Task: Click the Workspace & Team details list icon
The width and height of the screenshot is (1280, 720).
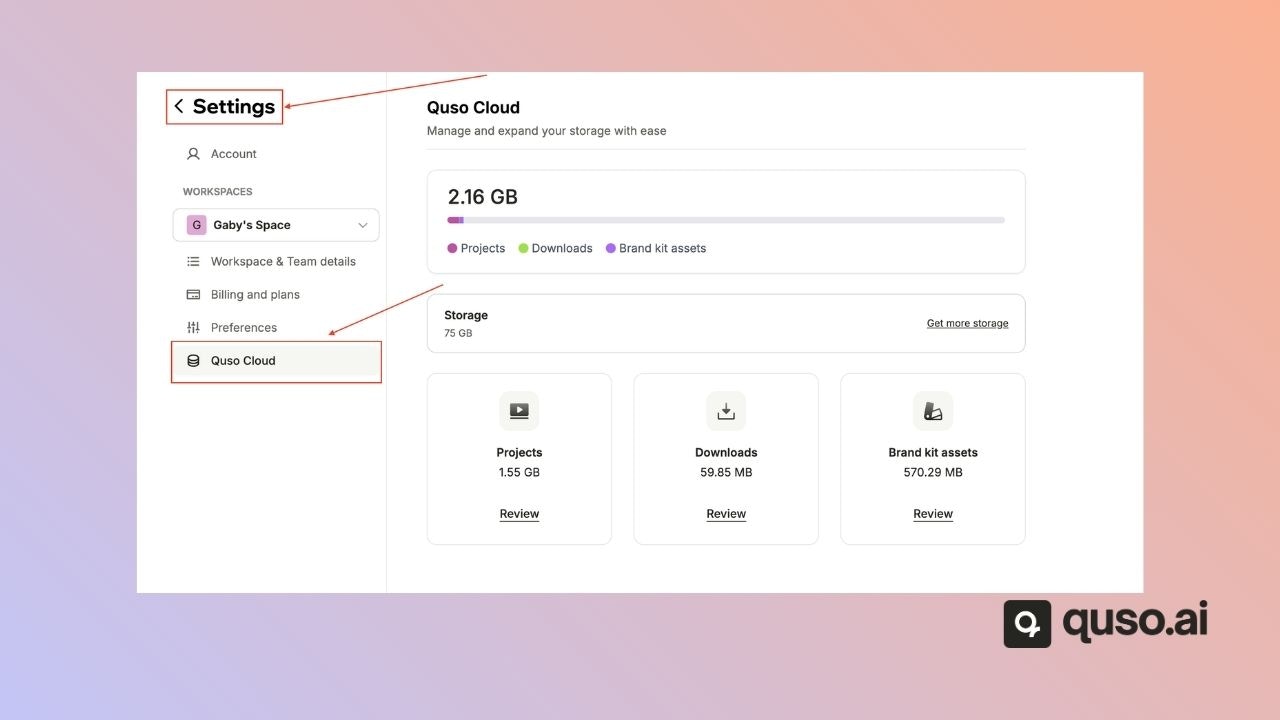Action: click(193, 261)
